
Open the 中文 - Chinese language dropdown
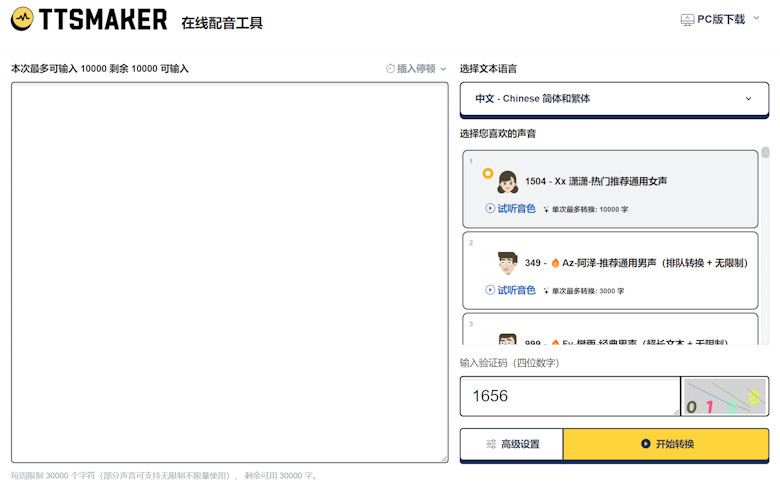[614, 98]
